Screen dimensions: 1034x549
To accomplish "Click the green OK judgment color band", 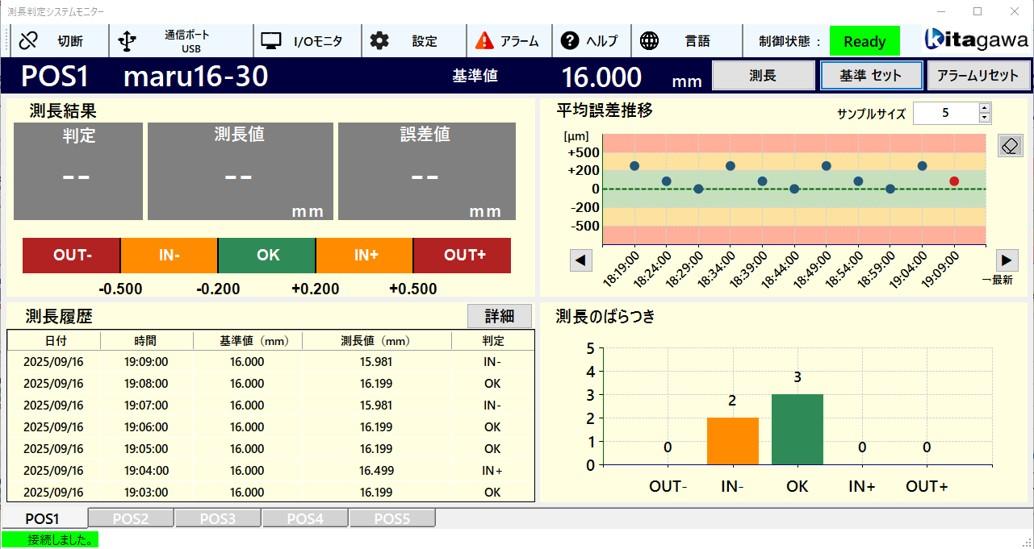I will pos(267,255).
